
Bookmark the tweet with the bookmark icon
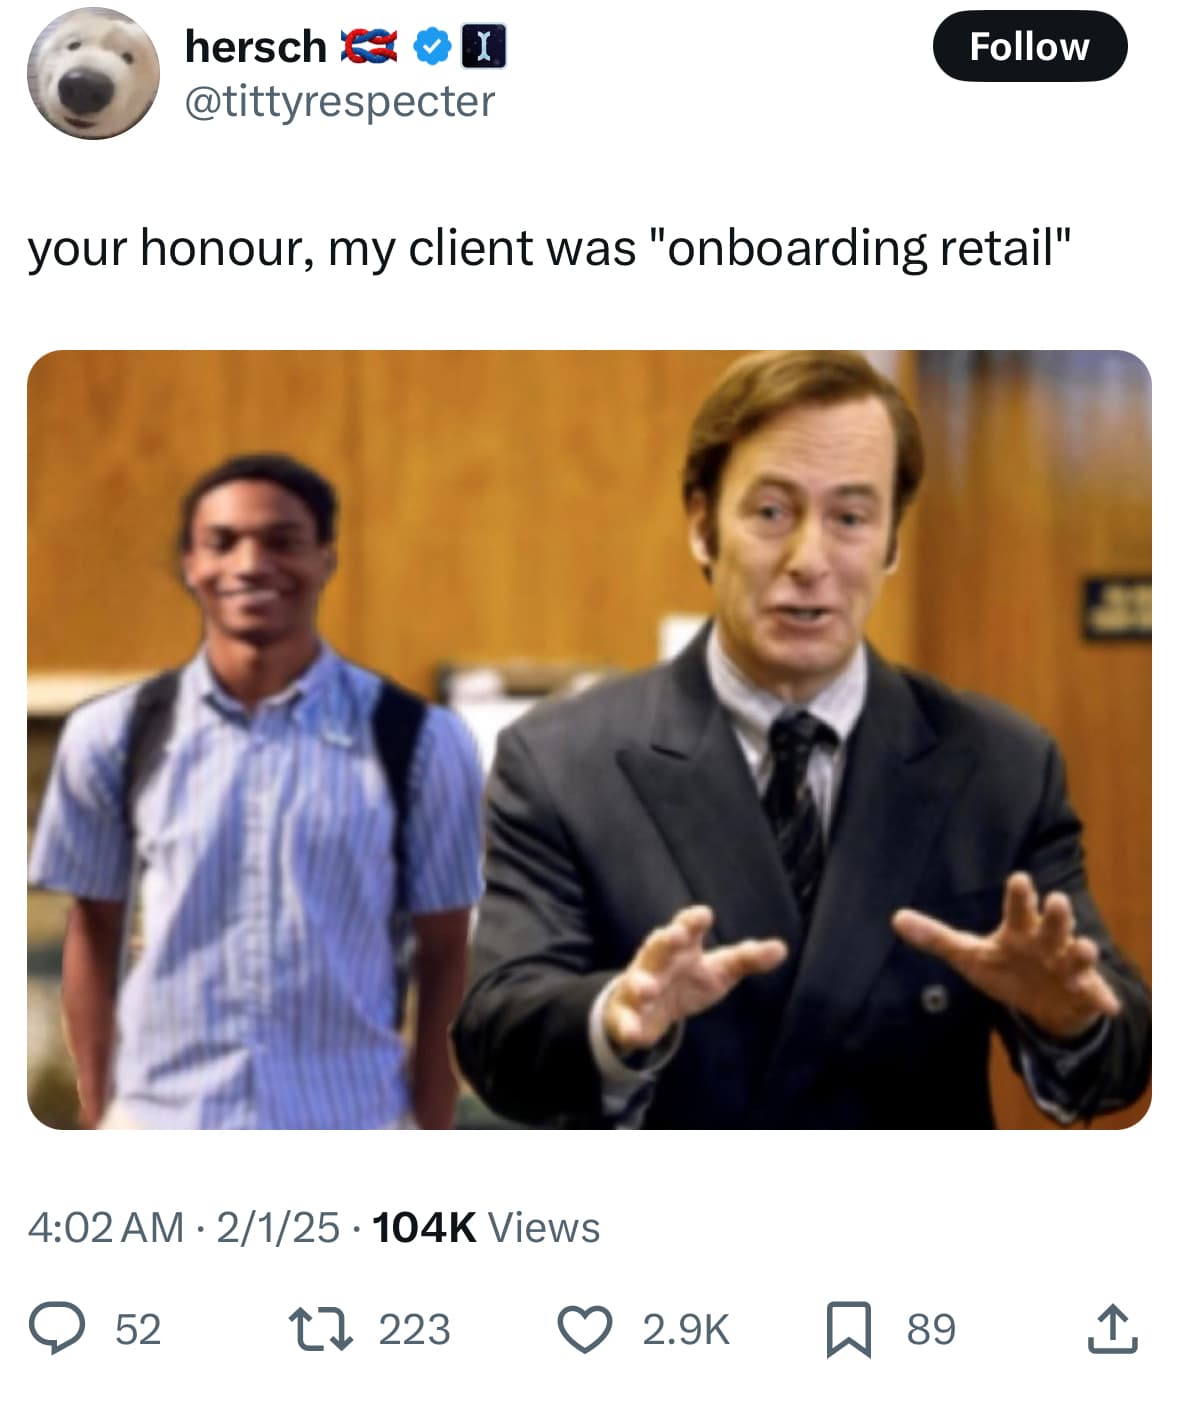(848, 1330)
